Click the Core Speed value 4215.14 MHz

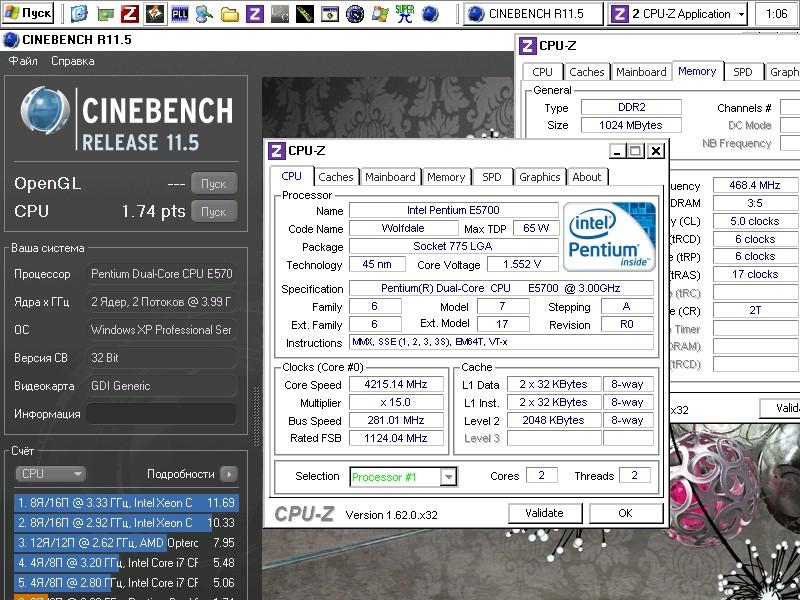(x=396, y=384)
